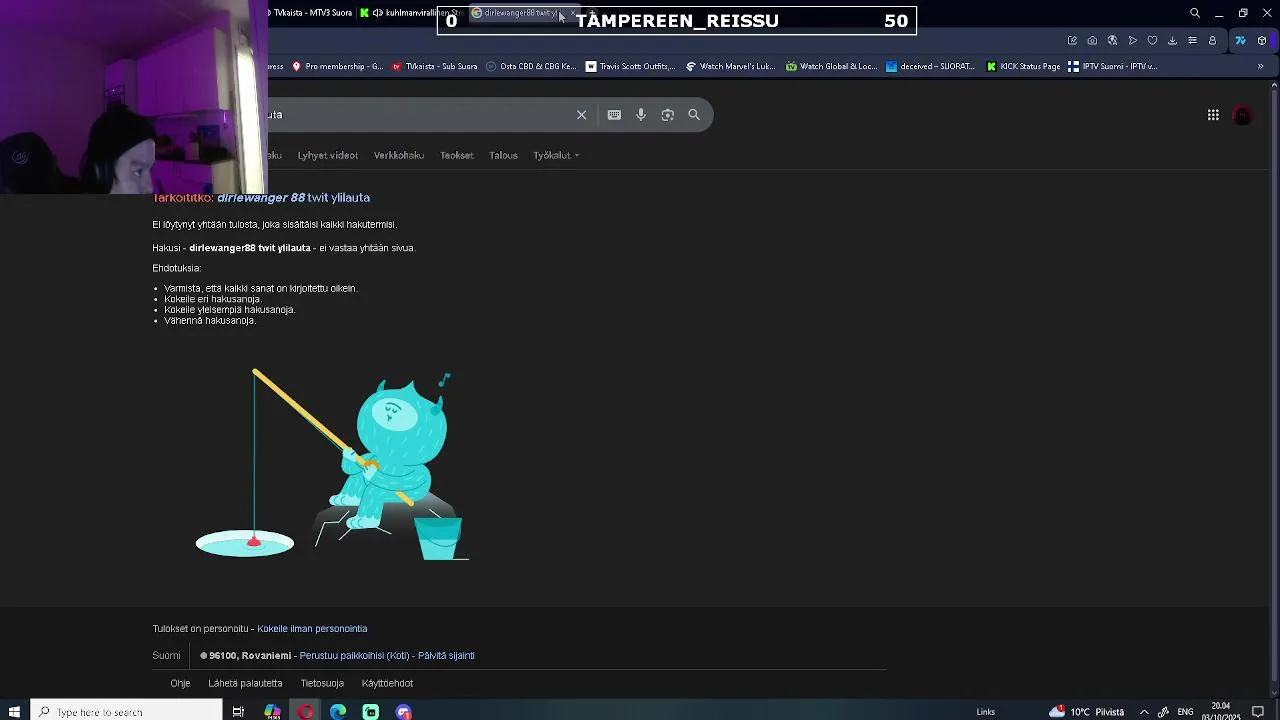Open the ENG language indicator
The height and width of the screenshot is (720, 1280).
[x=1185, y=712]
